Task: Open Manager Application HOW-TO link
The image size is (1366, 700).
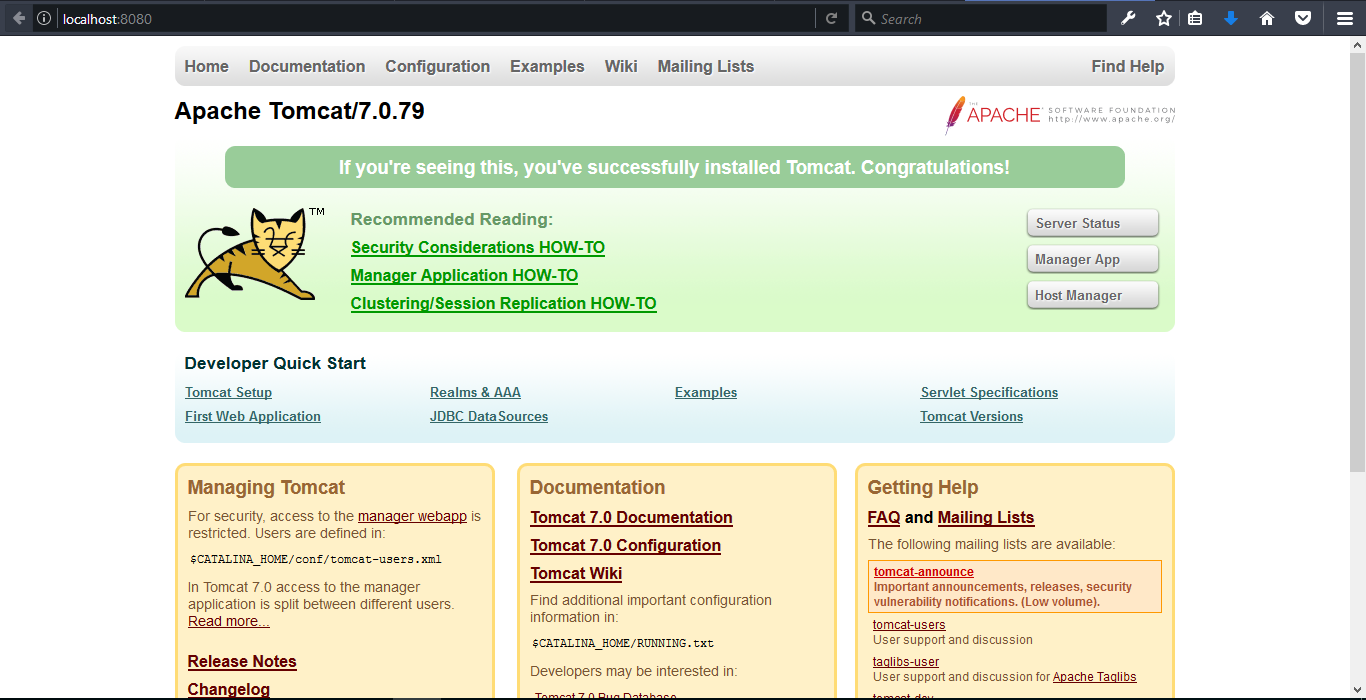Action: [464, 275]
